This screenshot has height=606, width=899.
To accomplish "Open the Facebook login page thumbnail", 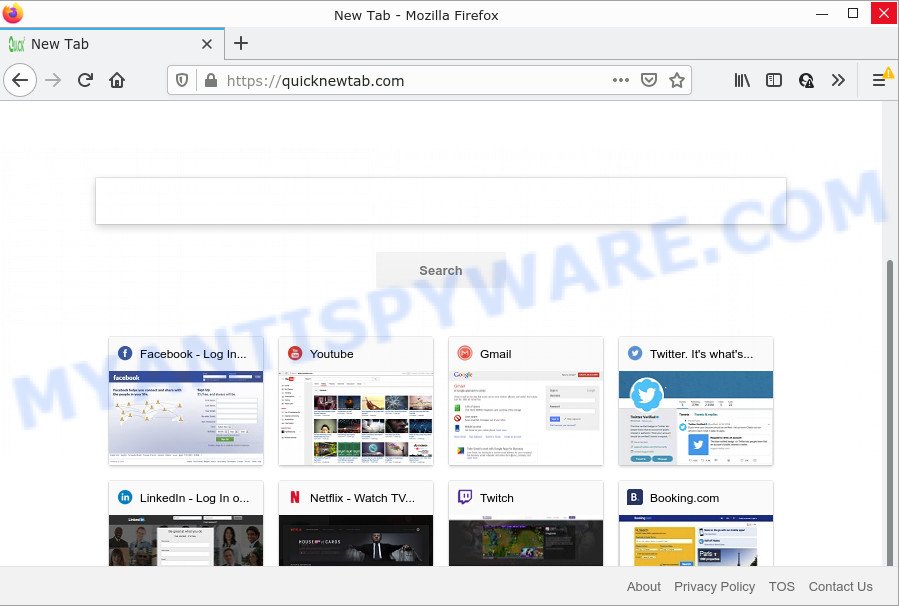I will [186, 418].
